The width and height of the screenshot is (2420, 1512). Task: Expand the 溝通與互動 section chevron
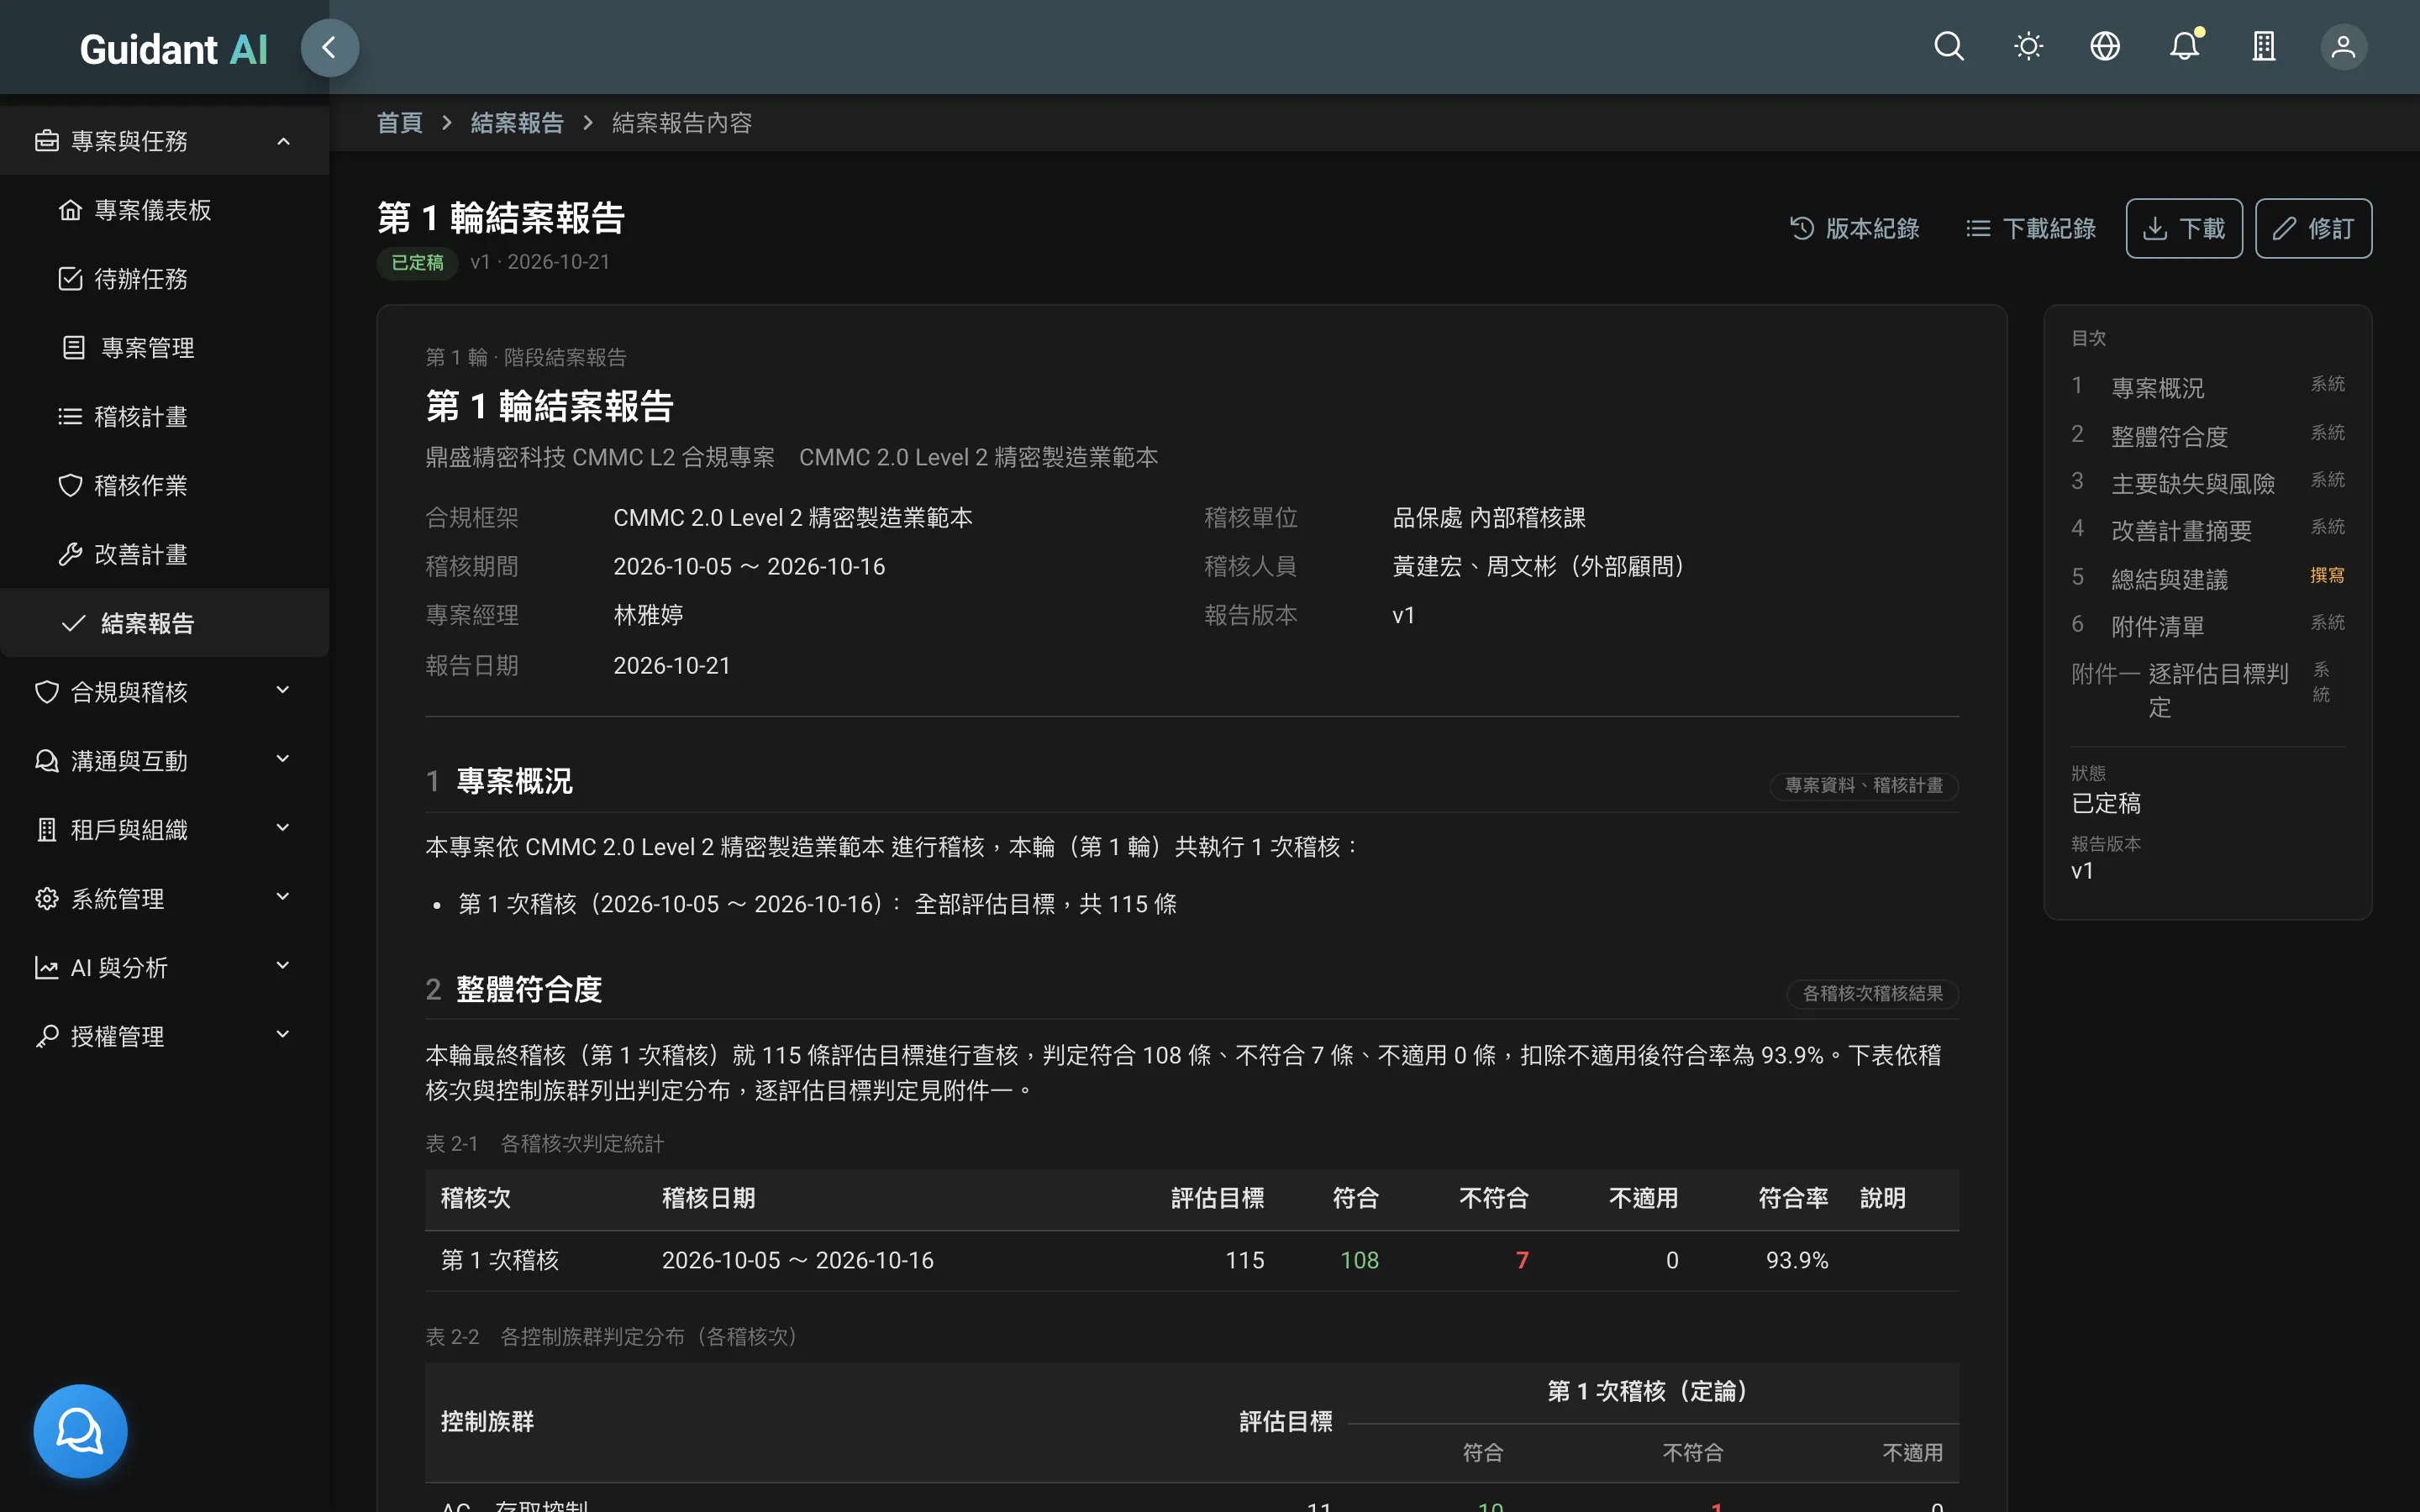pos(283,759)
